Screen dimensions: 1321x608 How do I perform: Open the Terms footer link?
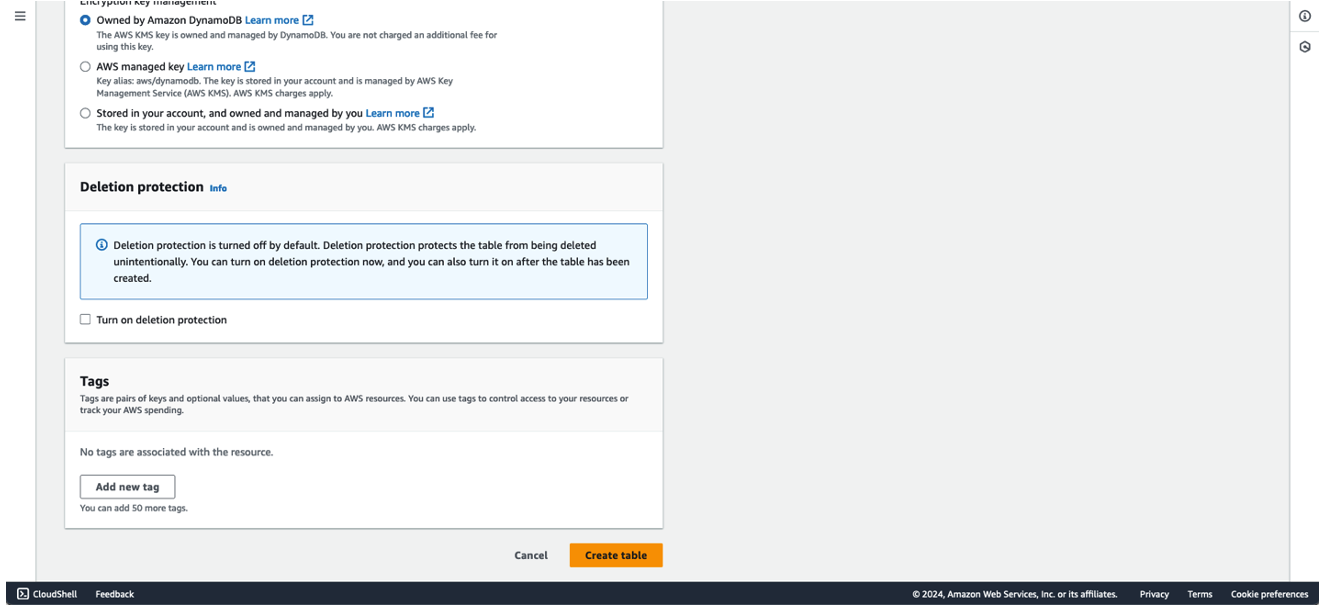tap(1200, 594)
